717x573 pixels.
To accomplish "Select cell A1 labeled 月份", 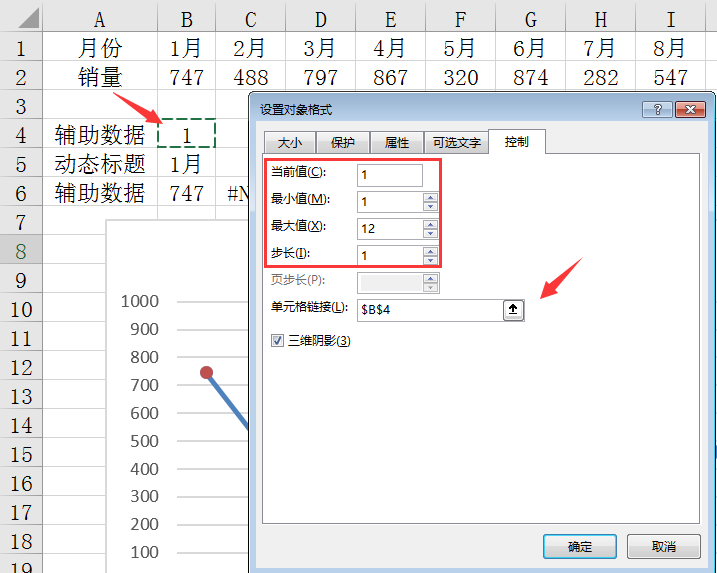I will coord(100,47).
